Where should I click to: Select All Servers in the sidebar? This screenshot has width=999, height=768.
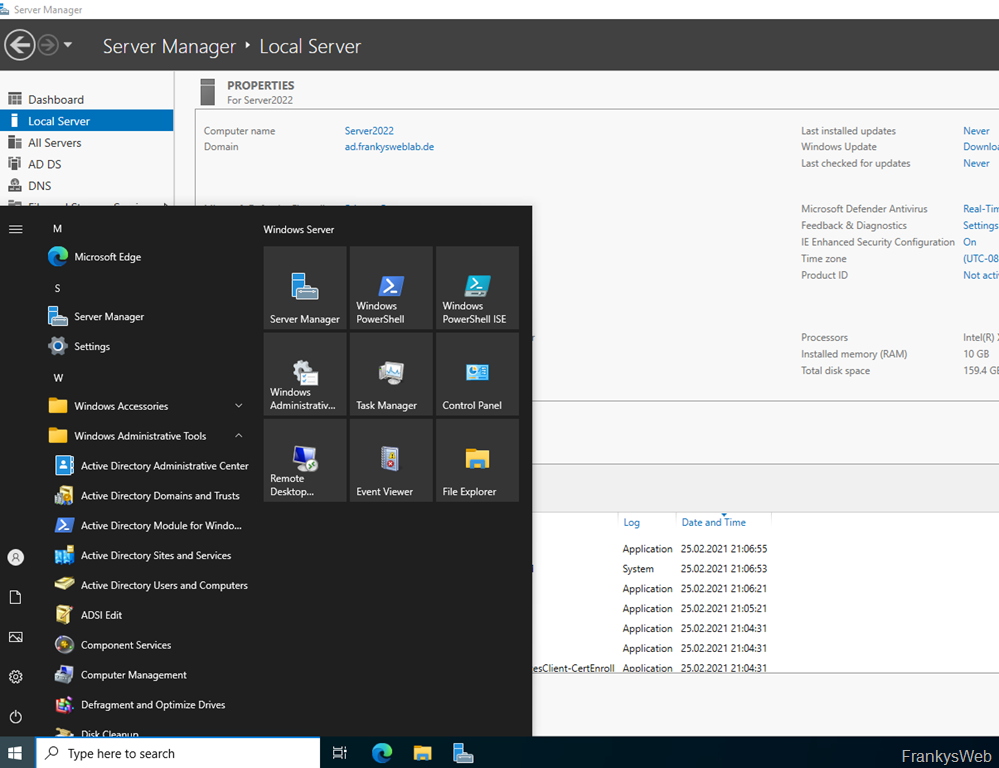54,143
